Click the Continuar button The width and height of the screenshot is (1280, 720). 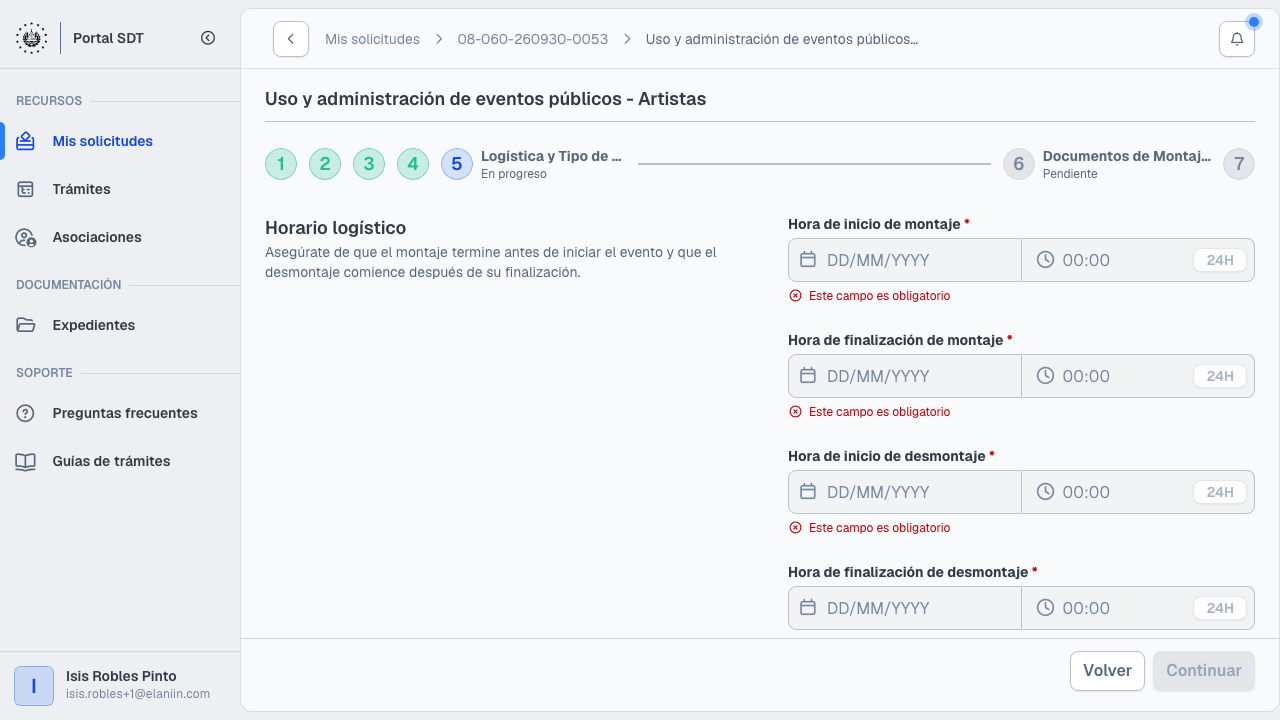[1204, 671]
